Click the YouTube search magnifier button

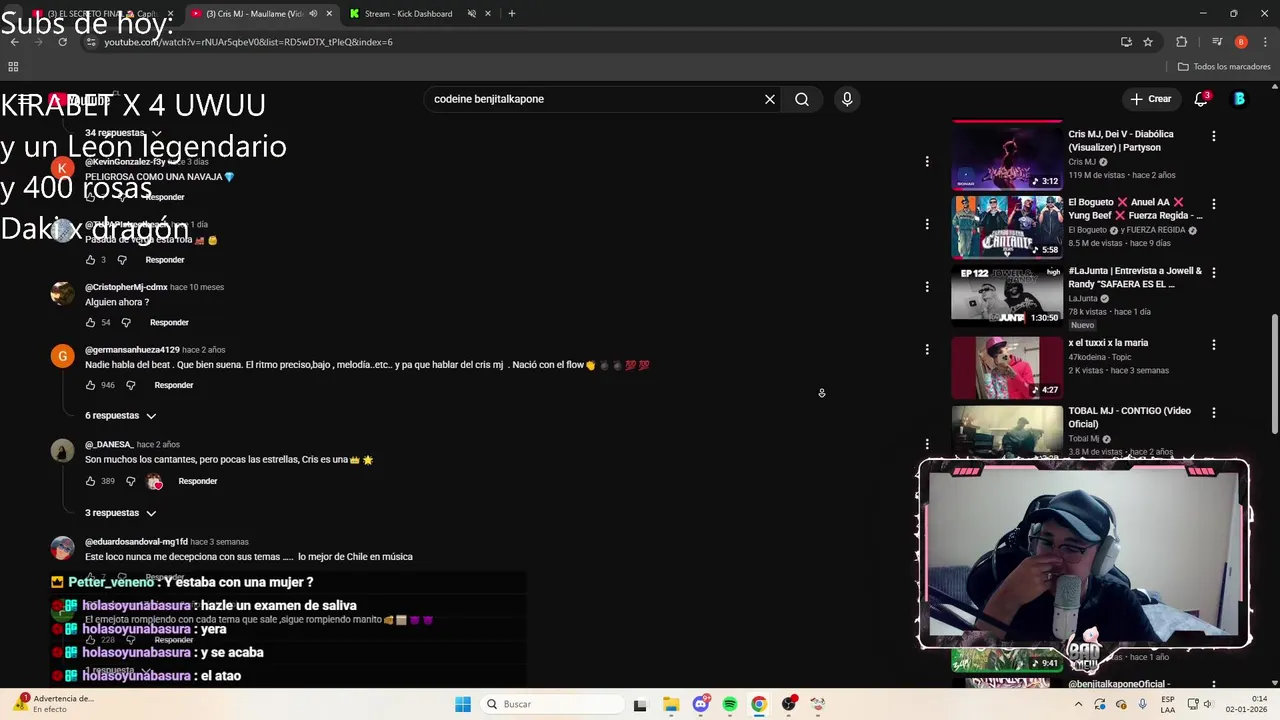tap(802, 99)
